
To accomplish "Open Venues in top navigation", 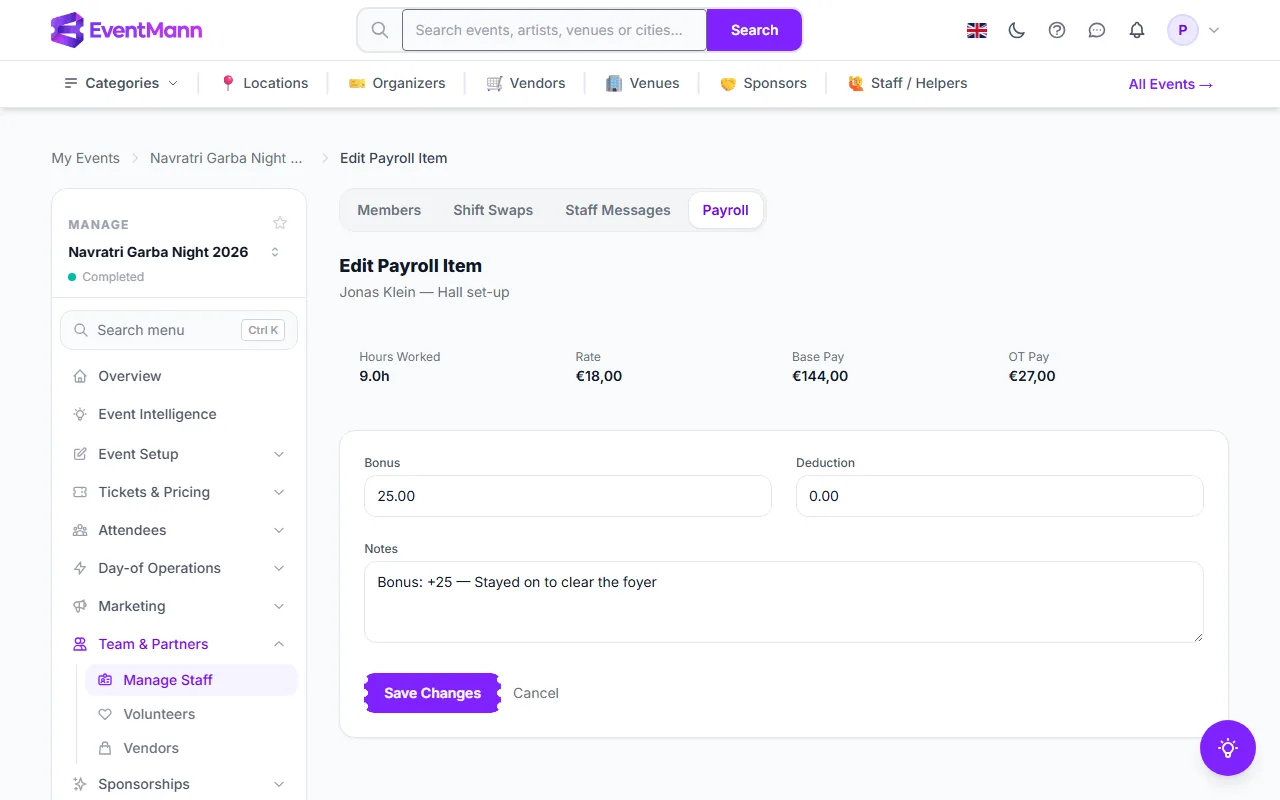I will 643,83.
